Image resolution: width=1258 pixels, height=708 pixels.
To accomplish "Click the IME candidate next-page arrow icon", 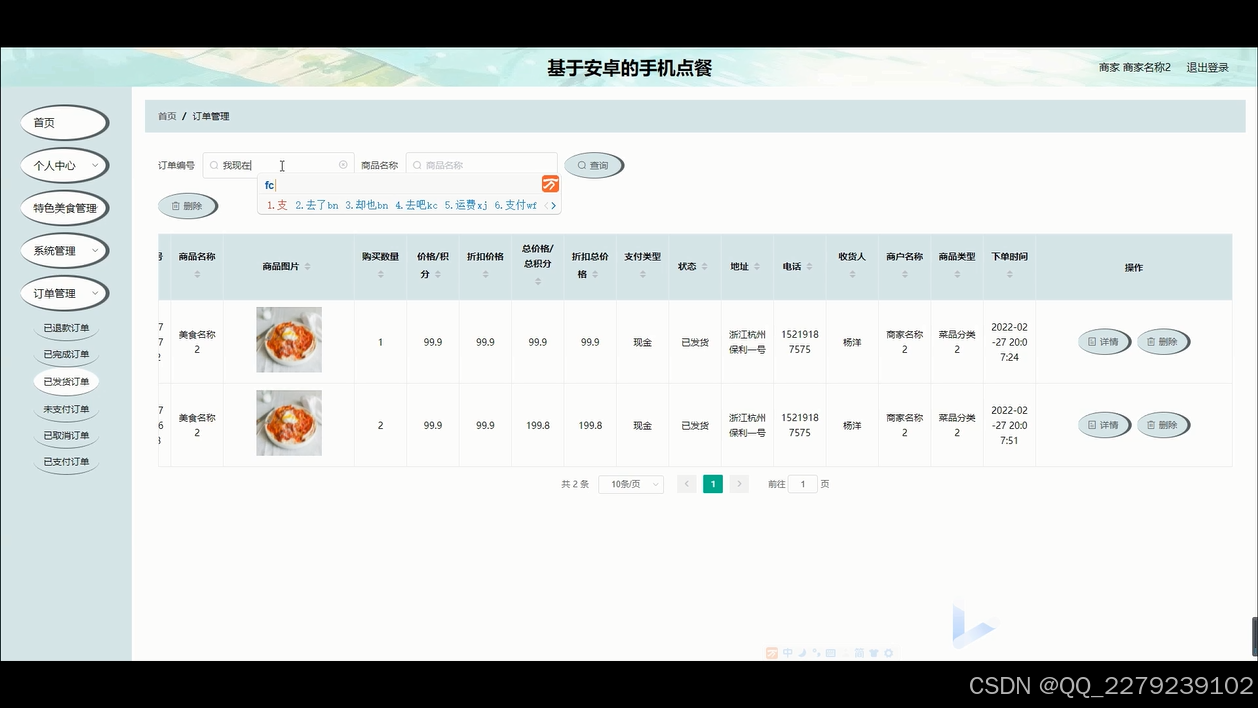I will click(x=553, y=205).
